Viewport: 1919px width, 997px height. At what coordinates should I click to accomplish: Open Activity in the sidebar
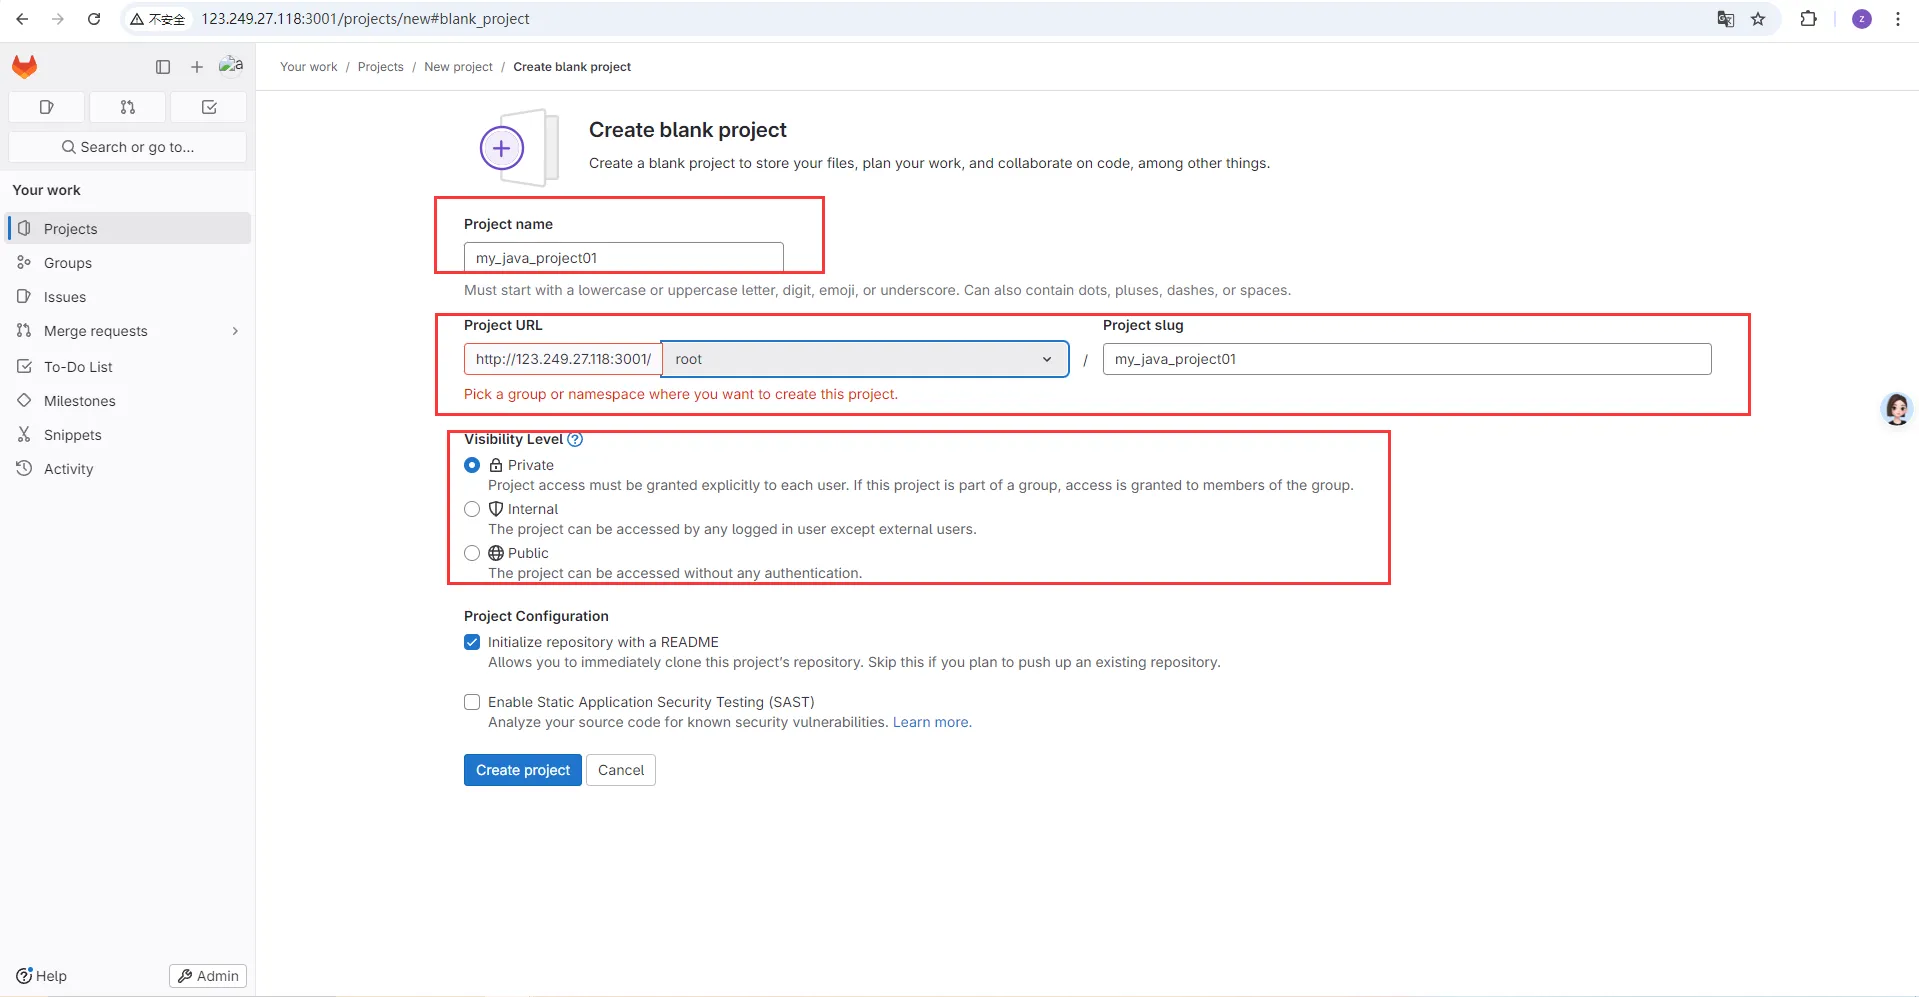(x=128, y=469)
